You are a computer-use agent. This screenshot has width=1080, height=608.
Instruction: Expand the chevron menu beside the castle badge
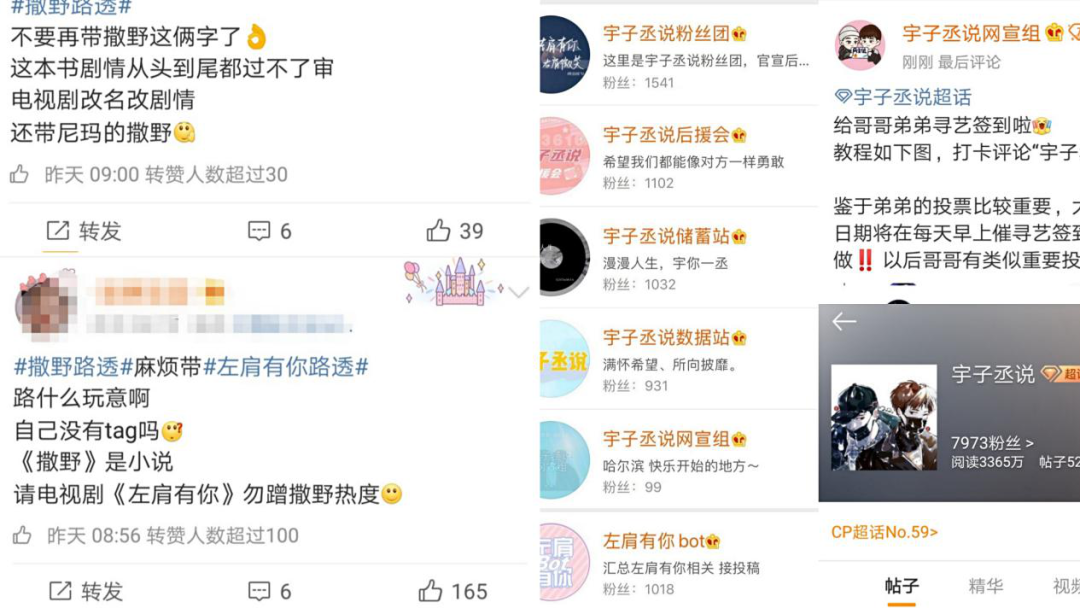[519, 293]
